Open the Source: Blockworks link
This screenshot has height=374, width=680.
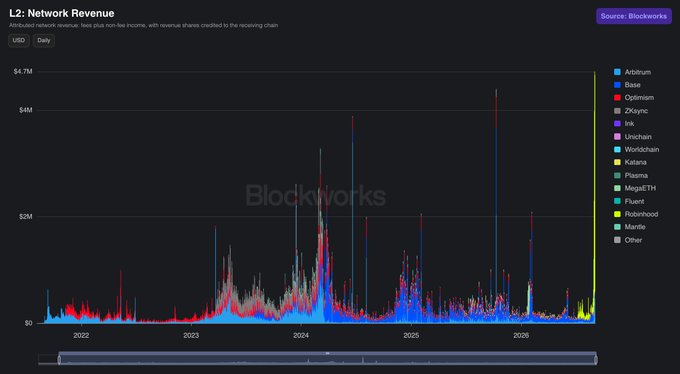[x=634, y=16]
